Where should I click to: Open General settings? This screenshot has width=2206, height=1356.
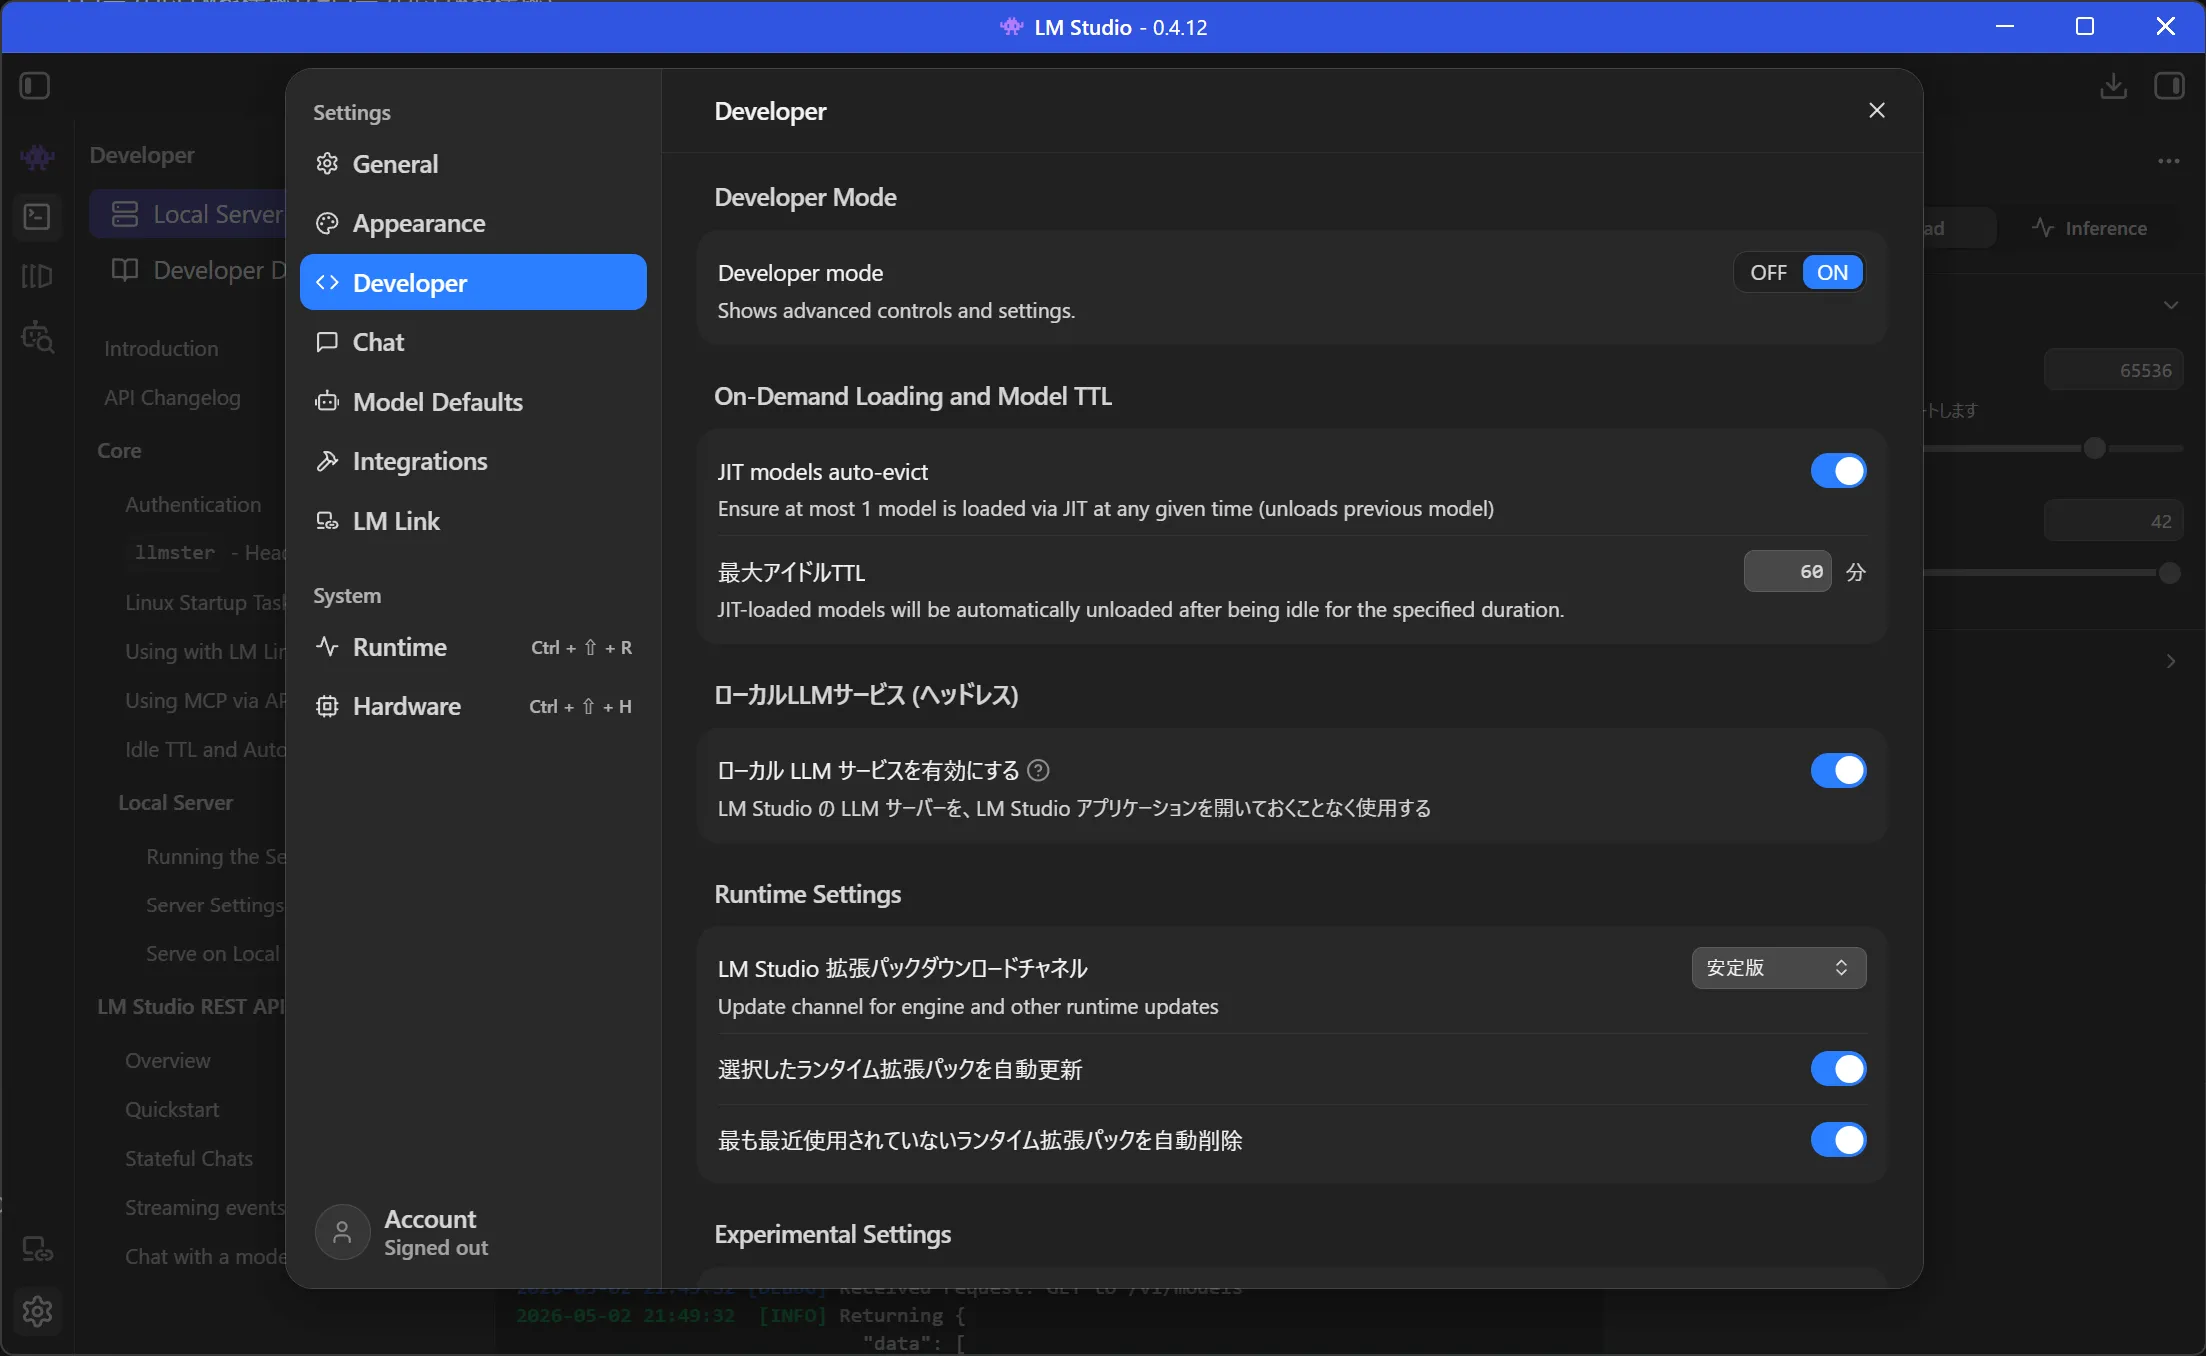tap(473, 164)
